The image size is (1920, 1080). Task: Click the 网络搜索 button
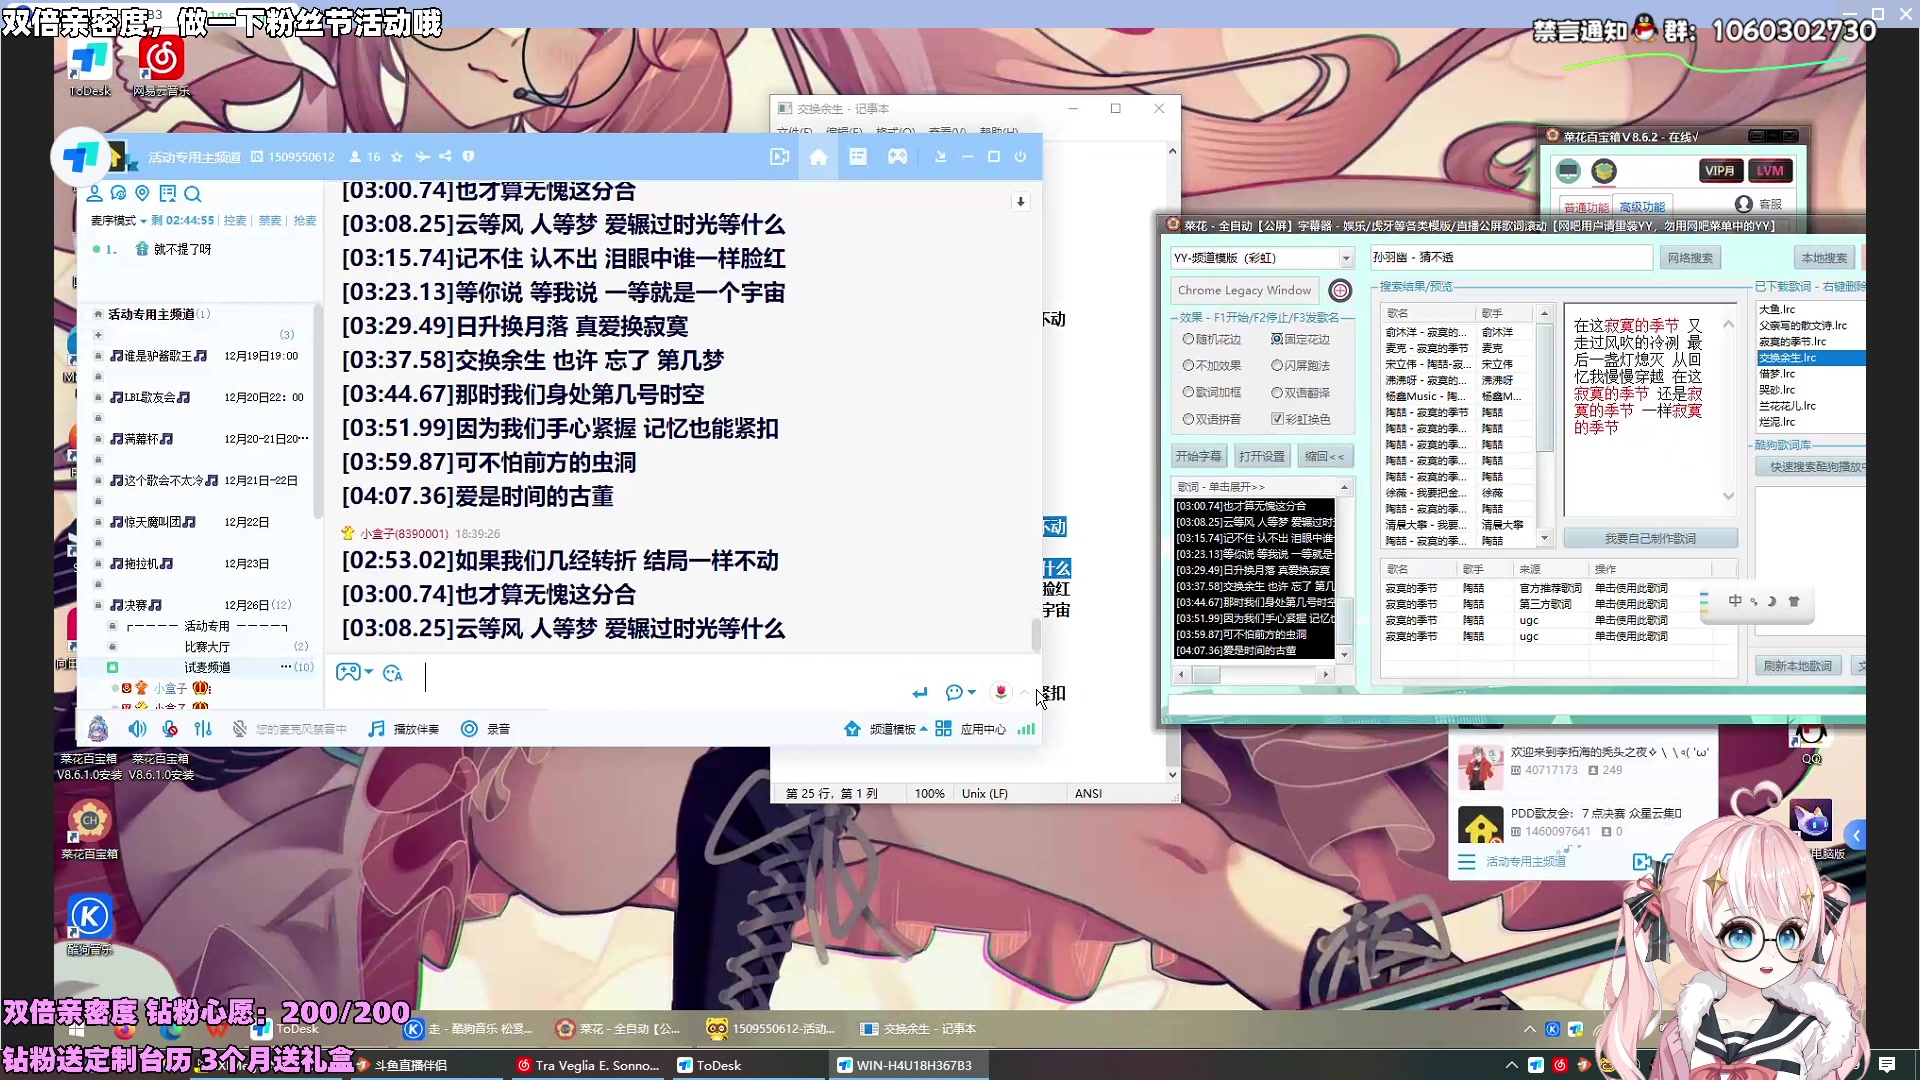coord(1690,258)
